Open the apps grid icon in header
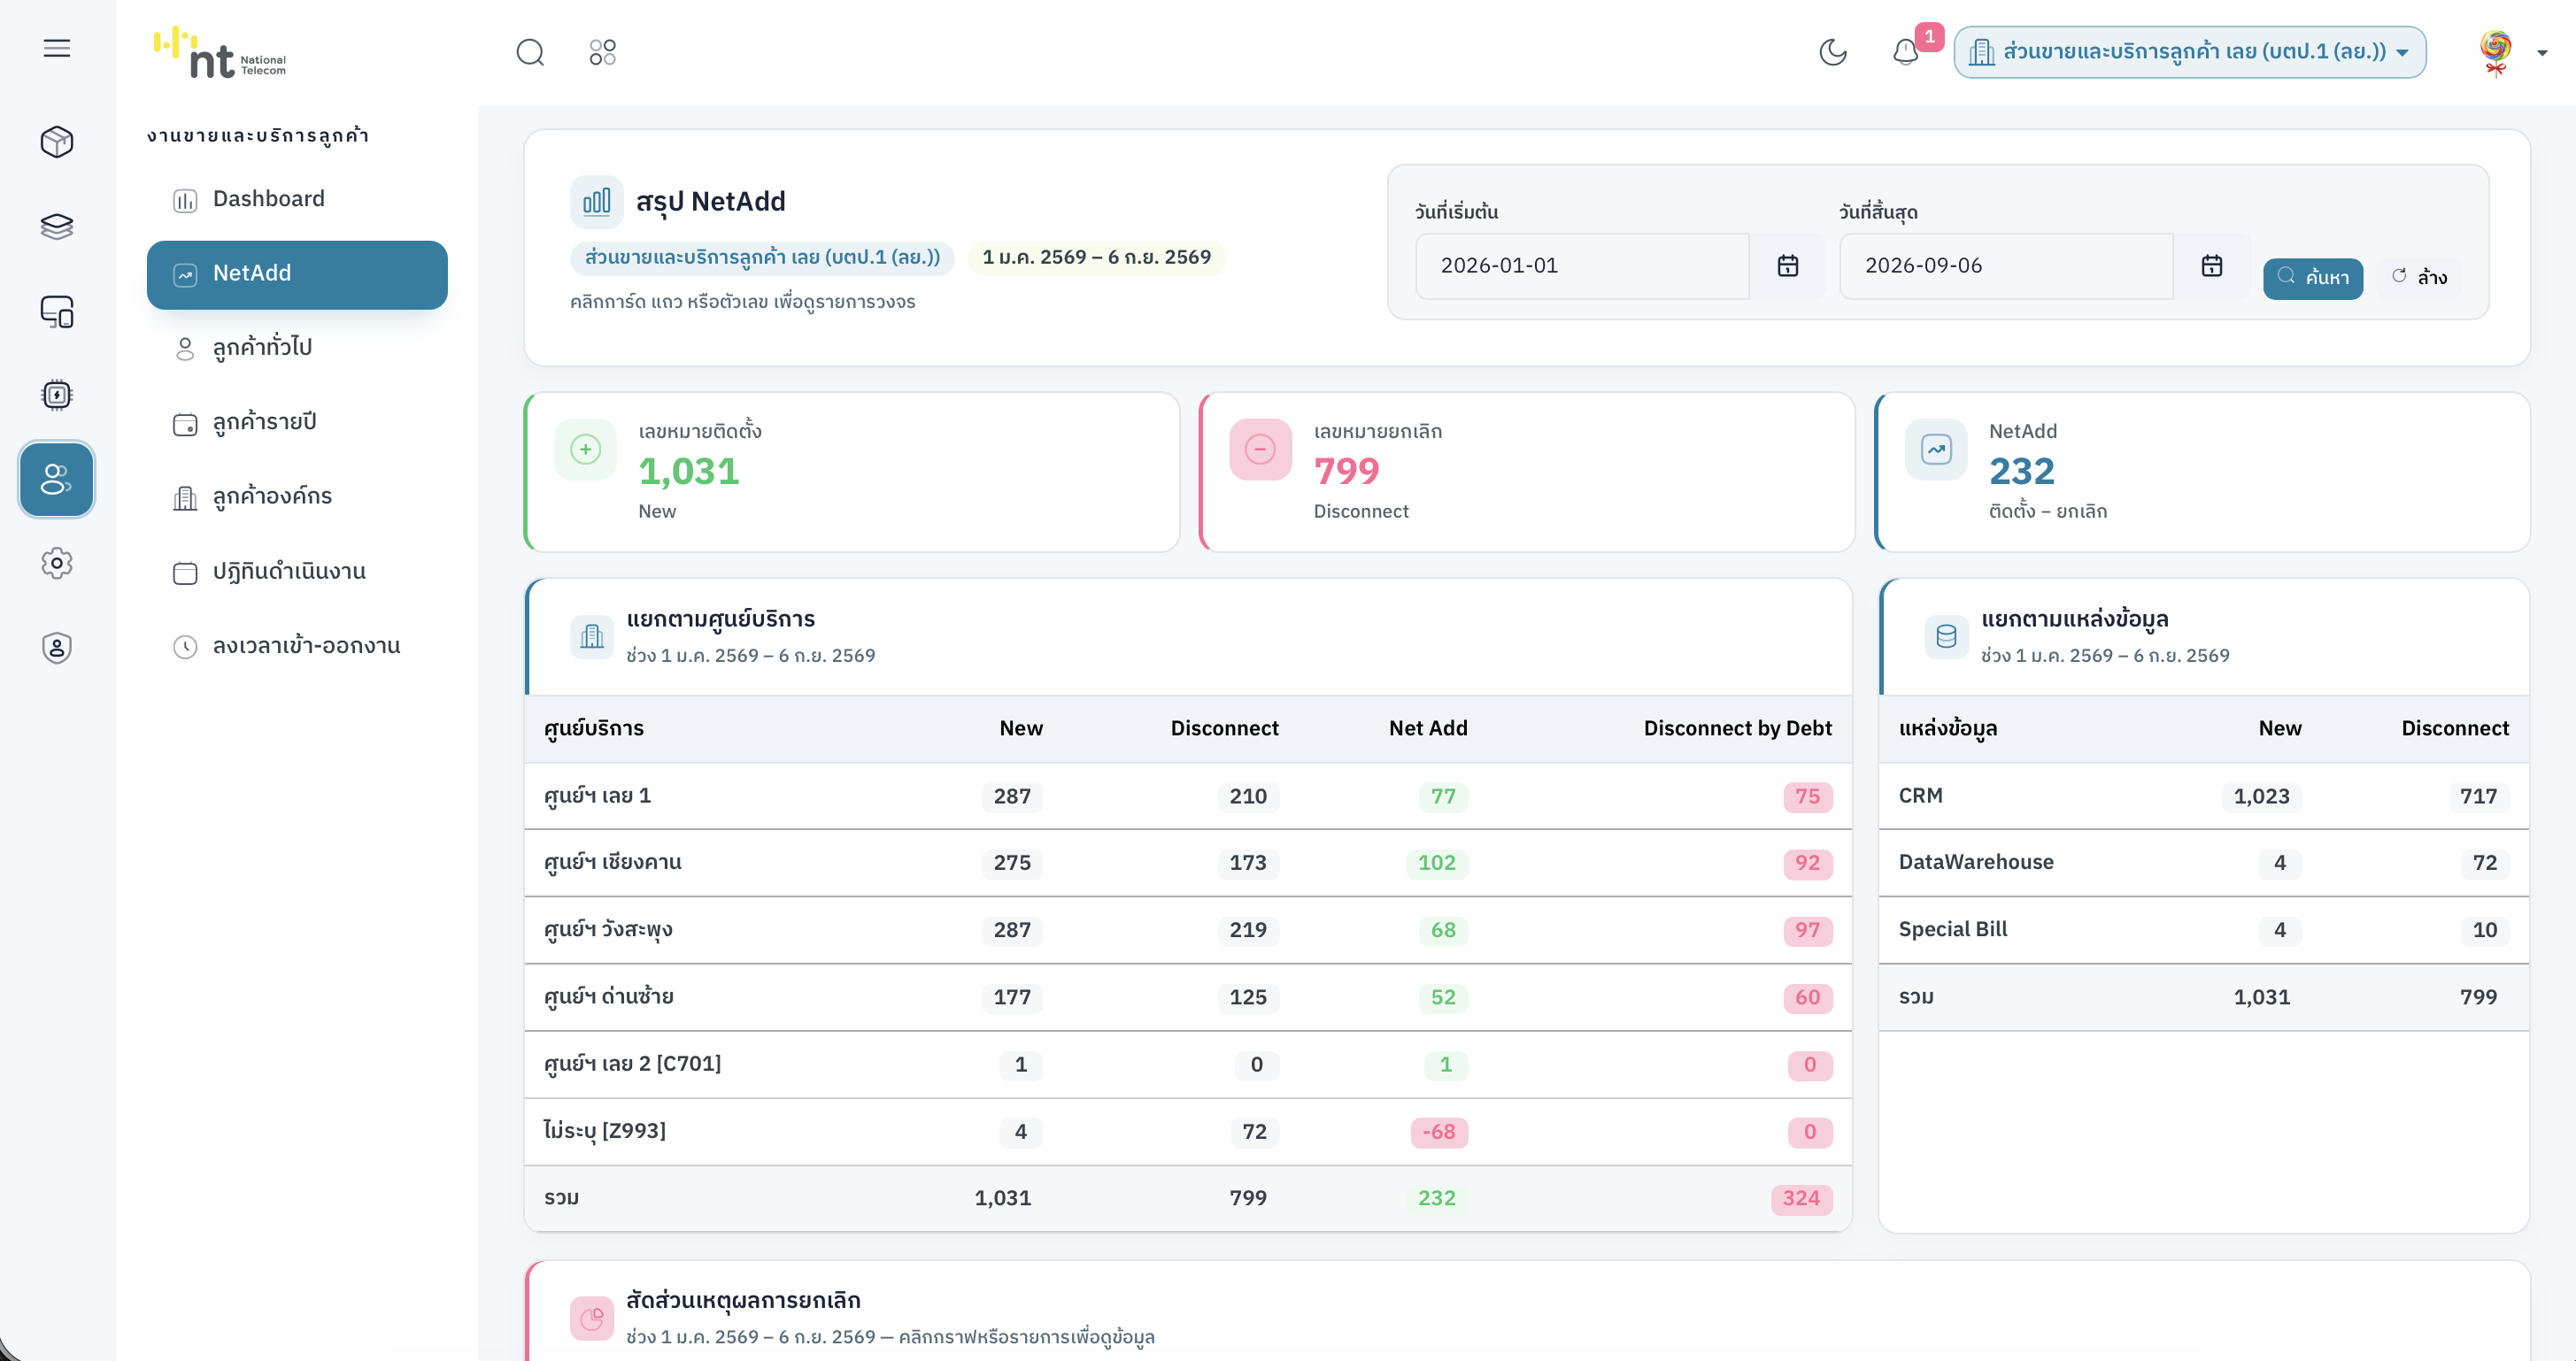 point(603,52)
